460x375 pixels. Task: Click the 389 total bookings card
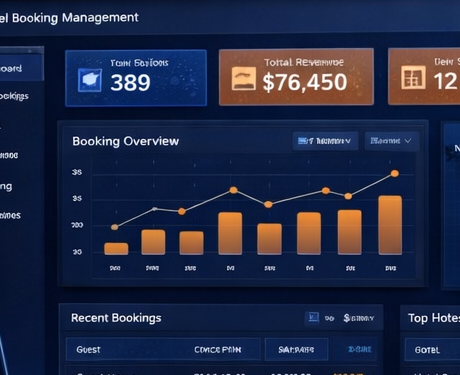136,78
